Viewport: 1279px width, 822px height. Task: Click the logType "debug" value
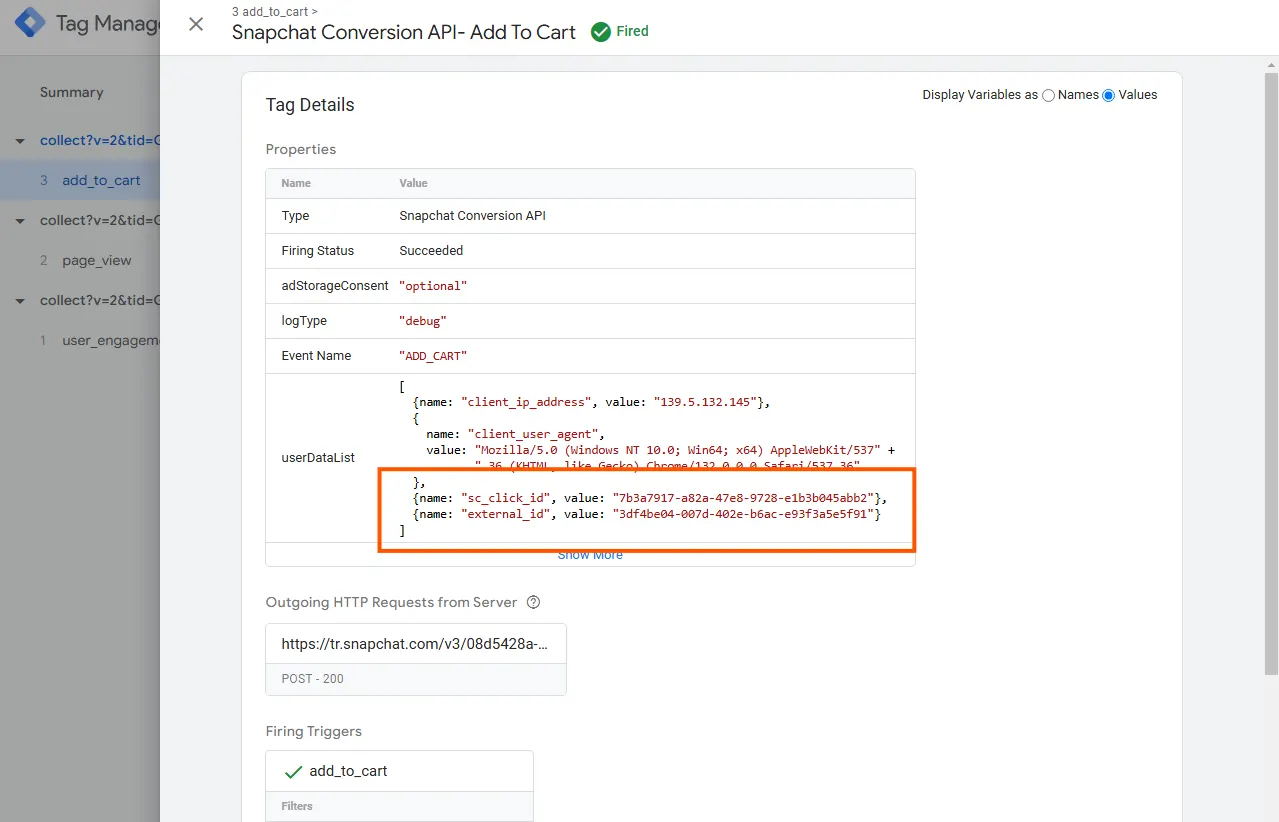click(x=422, y=321)
